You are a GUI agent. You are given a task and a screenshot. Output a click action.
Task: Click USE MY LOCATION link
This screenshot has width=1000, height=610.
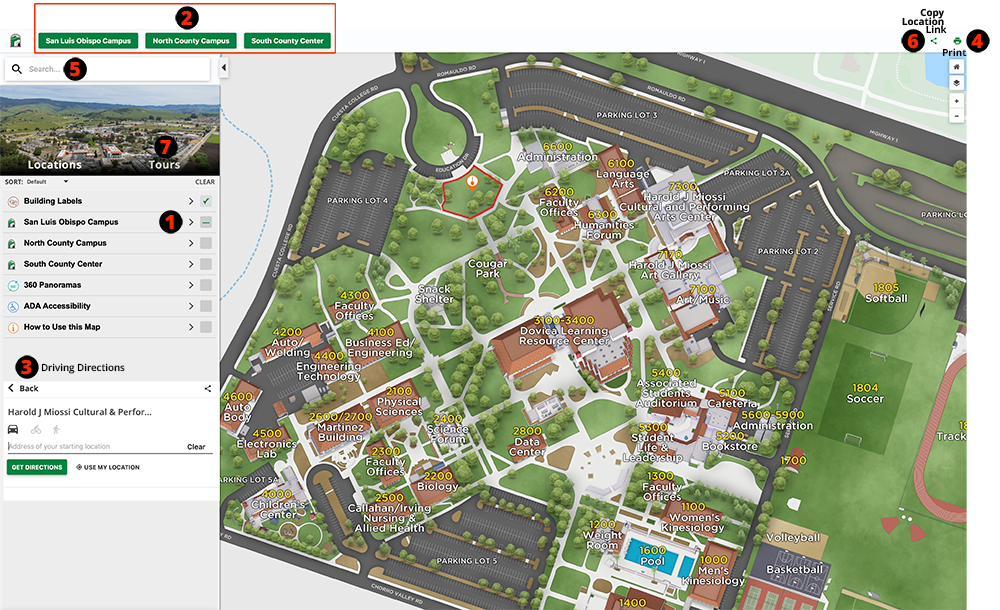[111, 467]
